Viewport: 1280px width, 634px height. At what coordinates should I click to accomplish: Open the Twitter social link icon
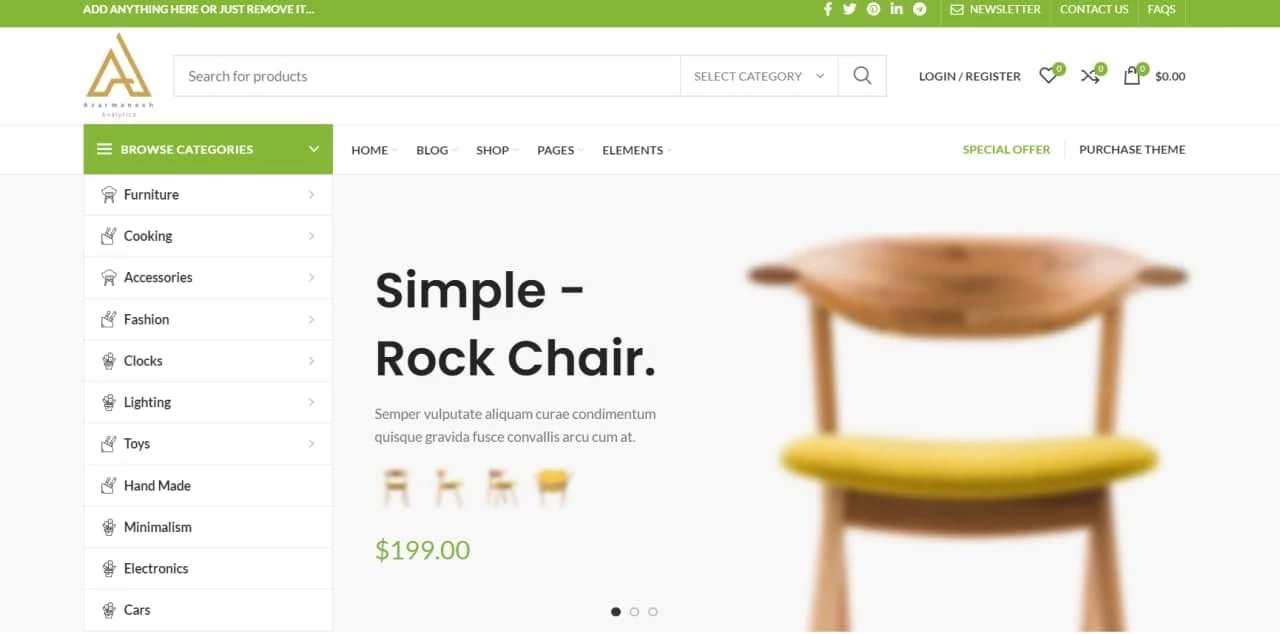(850, 9)
